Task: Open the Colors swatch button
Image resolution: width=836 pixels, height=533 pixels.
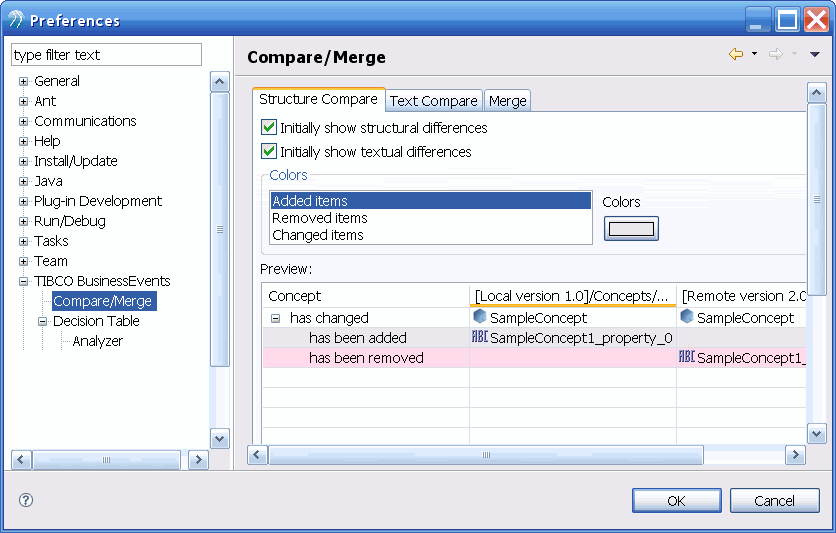Action: [631, 229]
